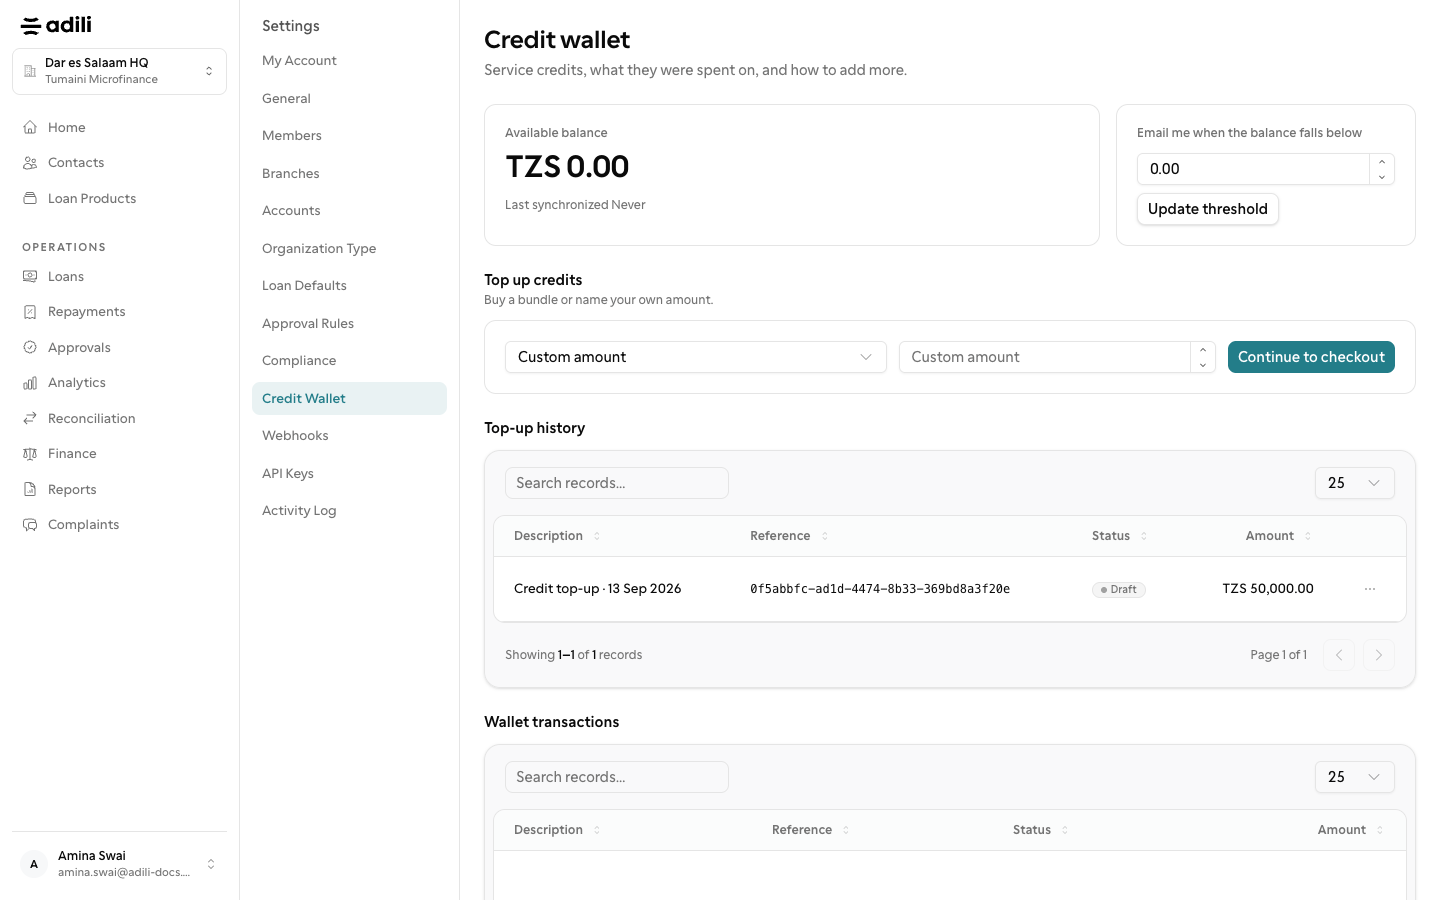Open the Custom amount bundle dropdown
This screenshot has height=900, width=1440.
(x=695, y=357)
